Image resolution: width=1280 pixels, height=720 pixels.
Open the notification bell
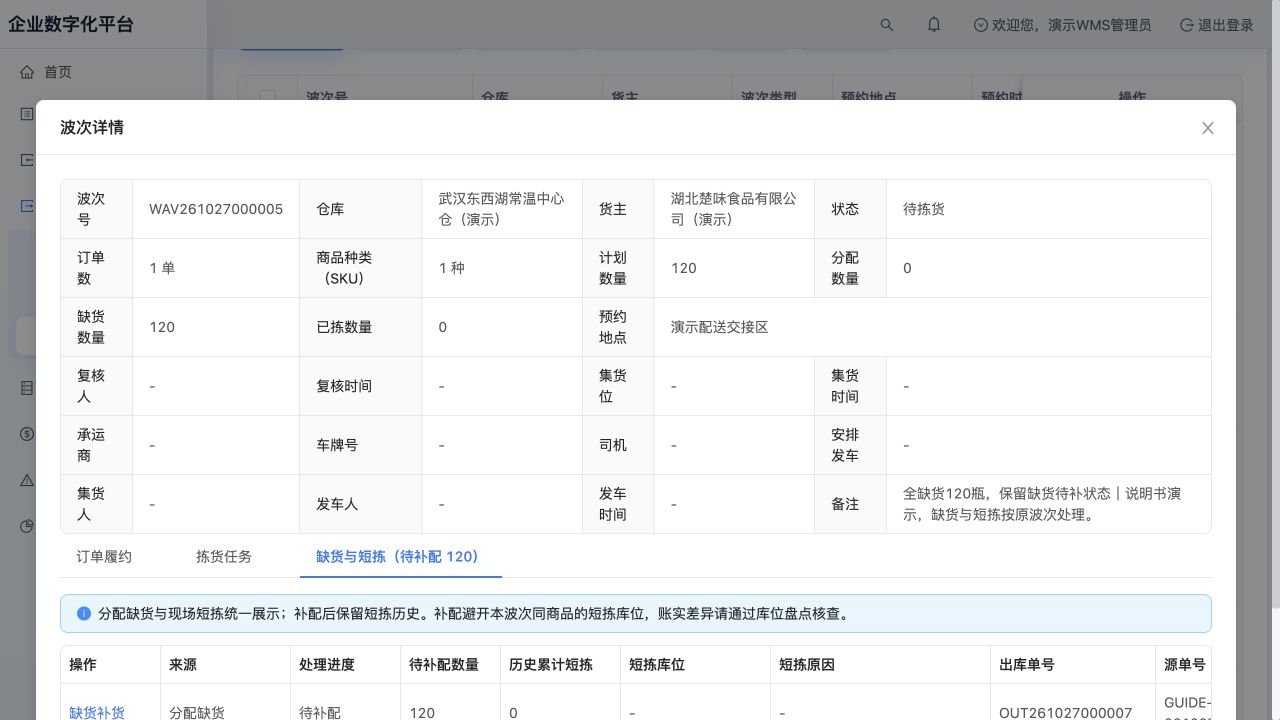click(x=934, y=25)
